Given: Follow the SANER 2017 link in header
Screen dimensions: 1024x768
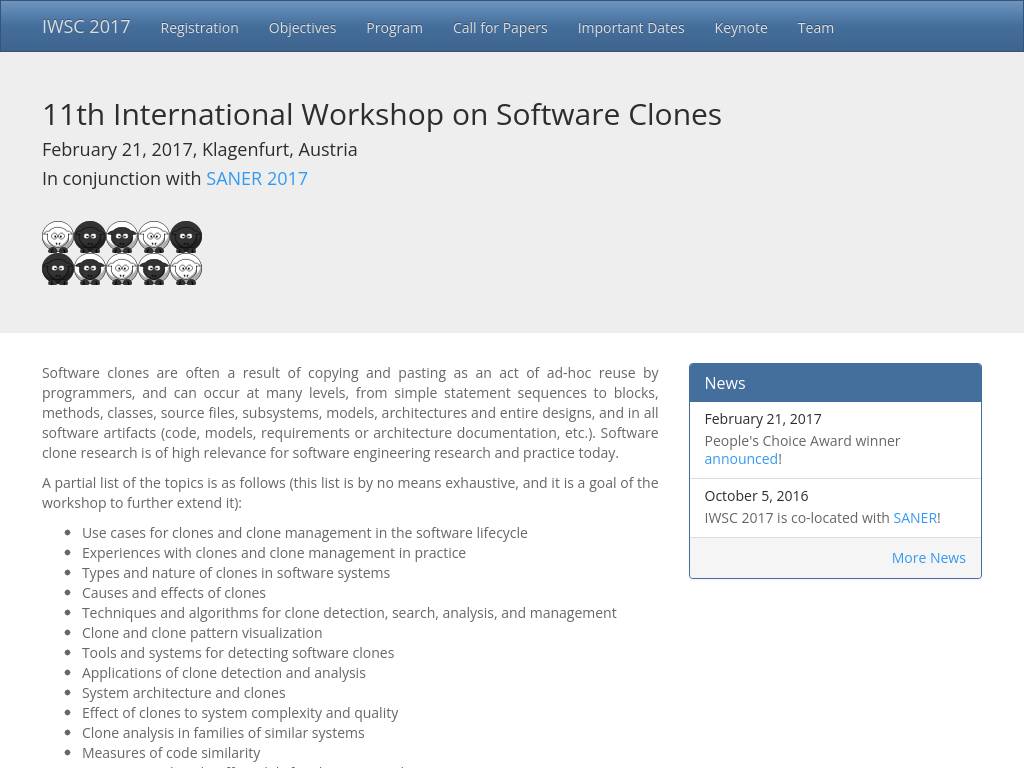Looking at the screenshot, I should (x=257, y=178).
